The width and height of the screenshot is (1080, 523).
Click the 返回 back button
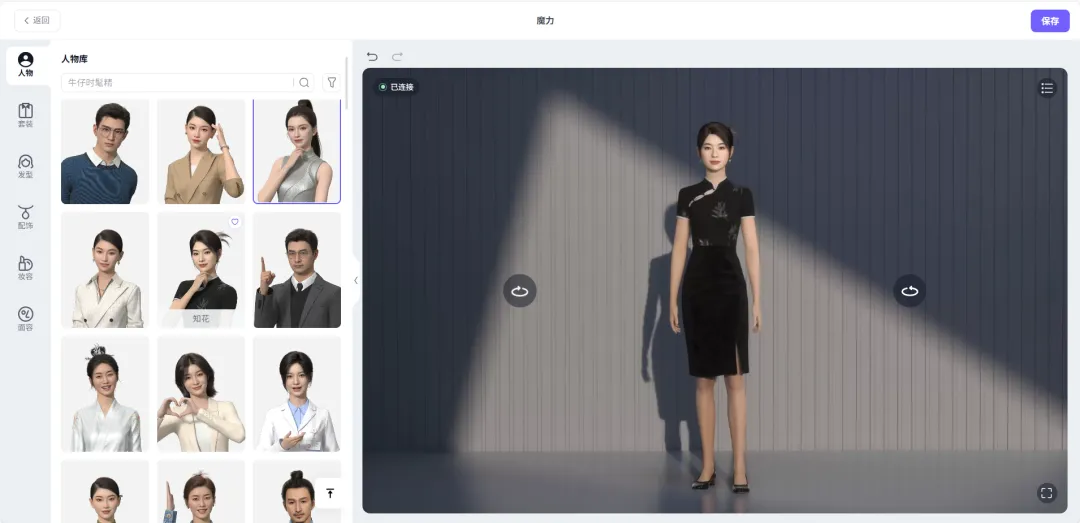click(37, 21)
